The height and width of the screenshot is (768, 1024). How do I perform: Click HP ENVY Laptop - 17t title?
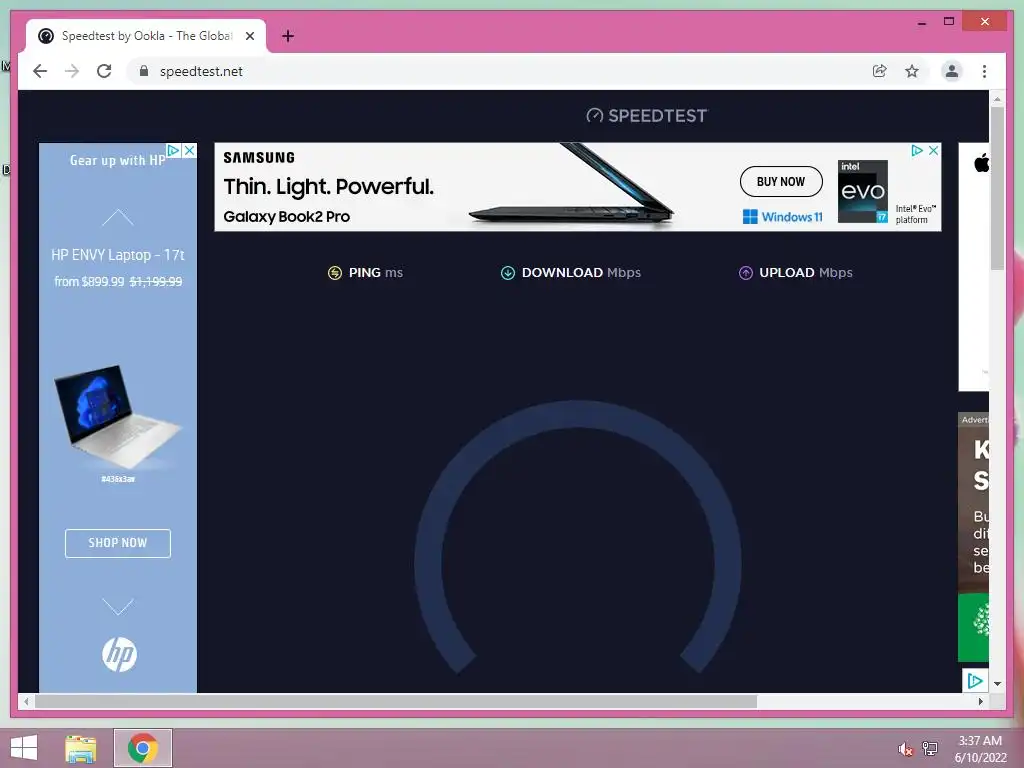(118, 255)
